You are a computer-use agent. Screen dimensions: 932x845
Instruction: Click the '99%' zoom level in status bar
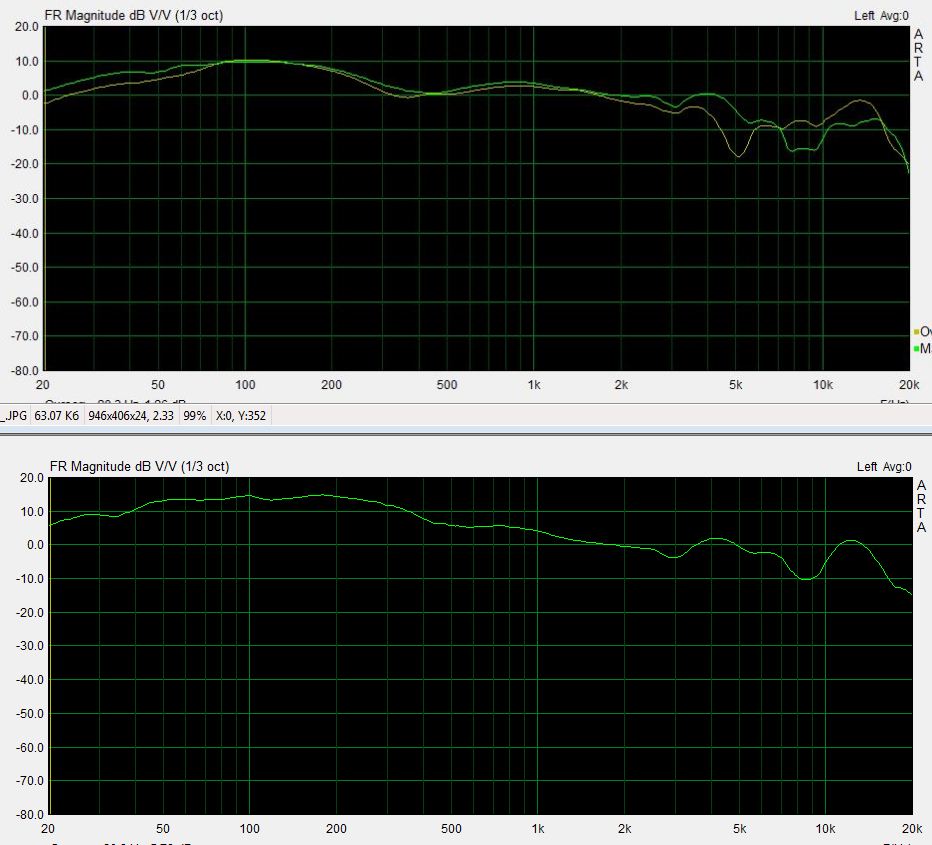click(194, 415)
